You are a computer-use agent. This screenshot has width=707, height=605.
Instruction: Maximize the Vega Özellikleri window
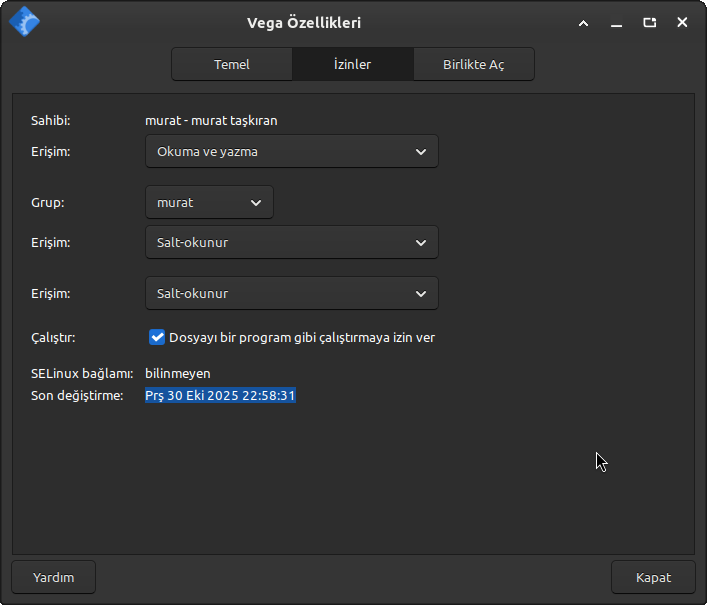coord(650,23)
